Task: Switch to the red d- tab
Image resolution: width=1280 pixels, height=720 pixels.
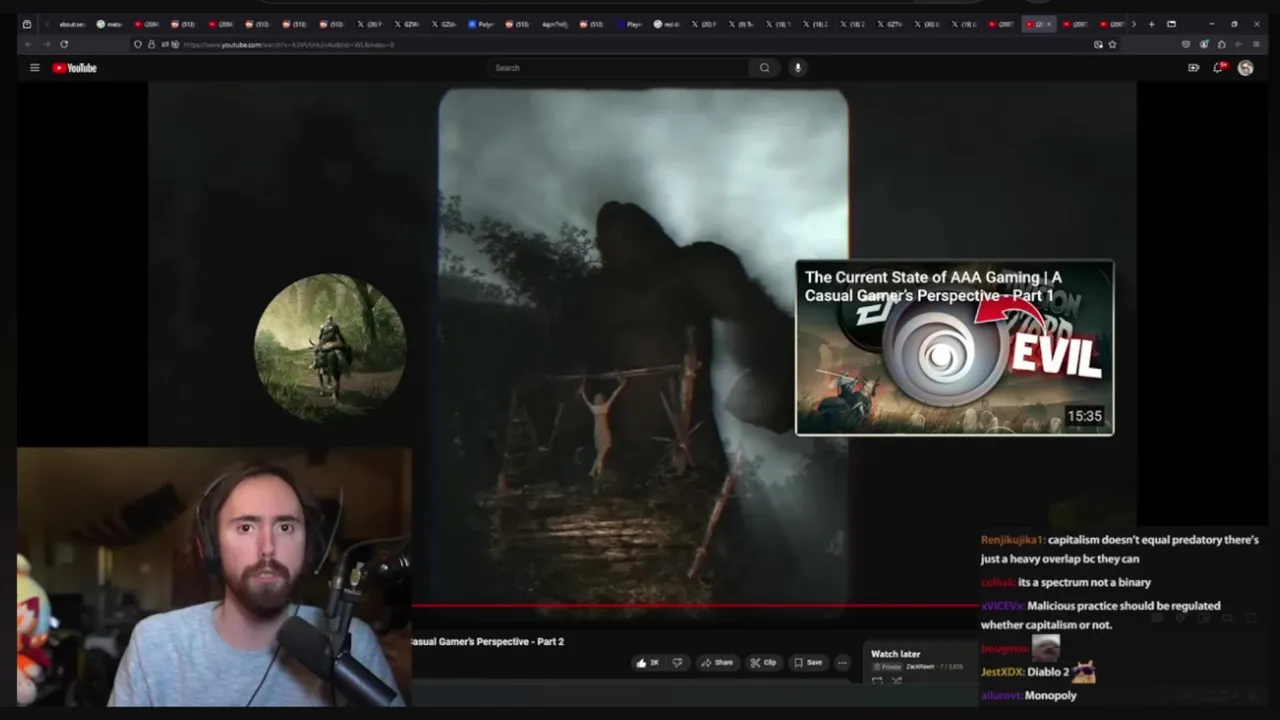Action: point(667,24)
